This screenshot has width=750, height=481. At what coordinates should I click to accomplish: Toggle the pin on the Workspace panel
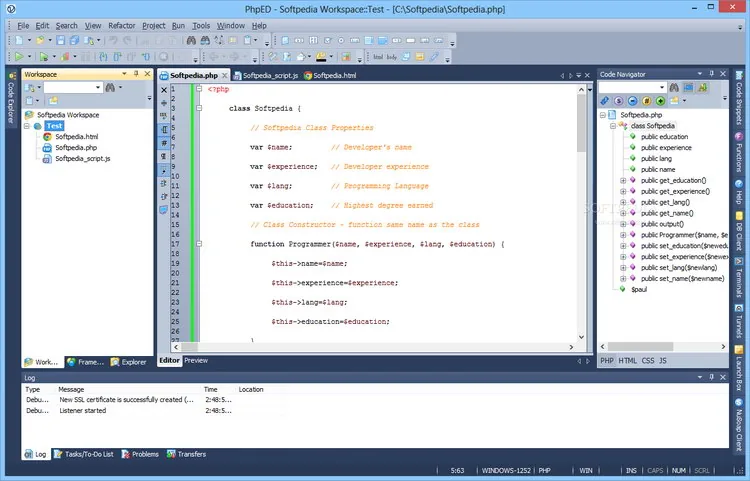coord(136,74)
